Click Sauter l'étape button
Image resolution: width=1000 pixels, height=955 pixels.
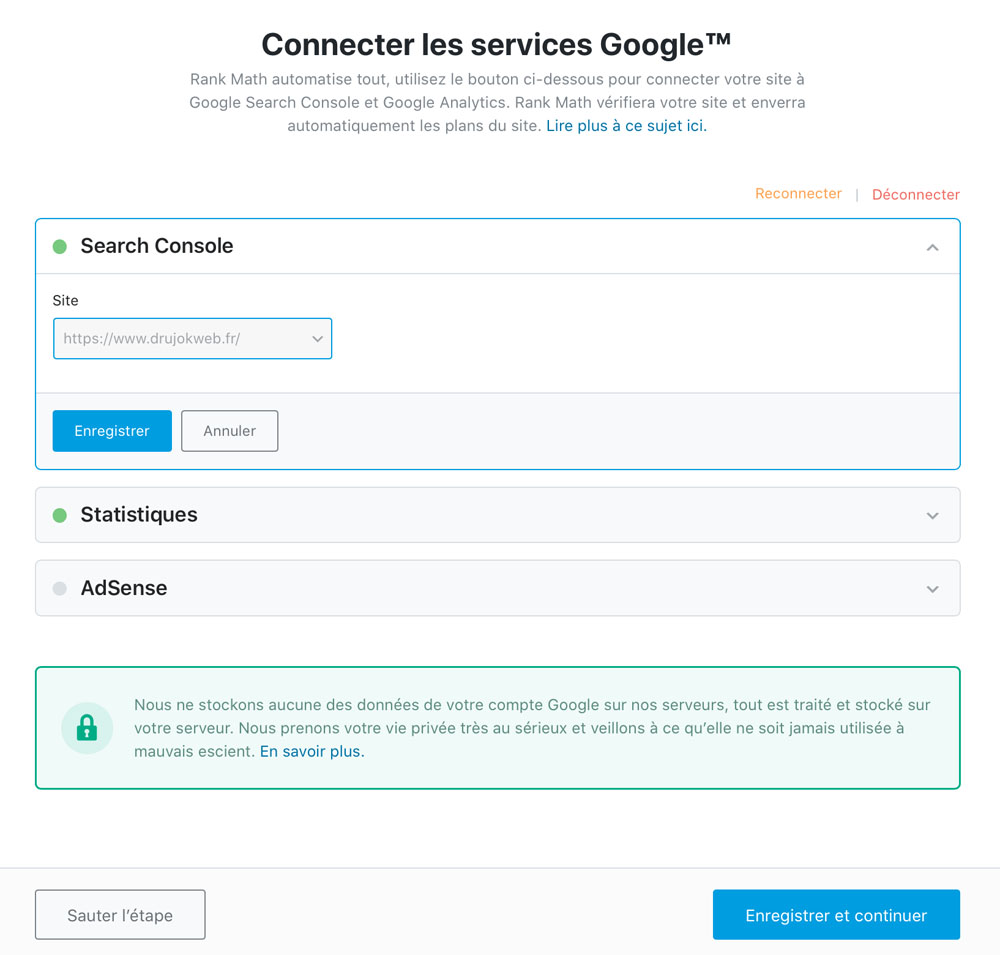[120, 915]
